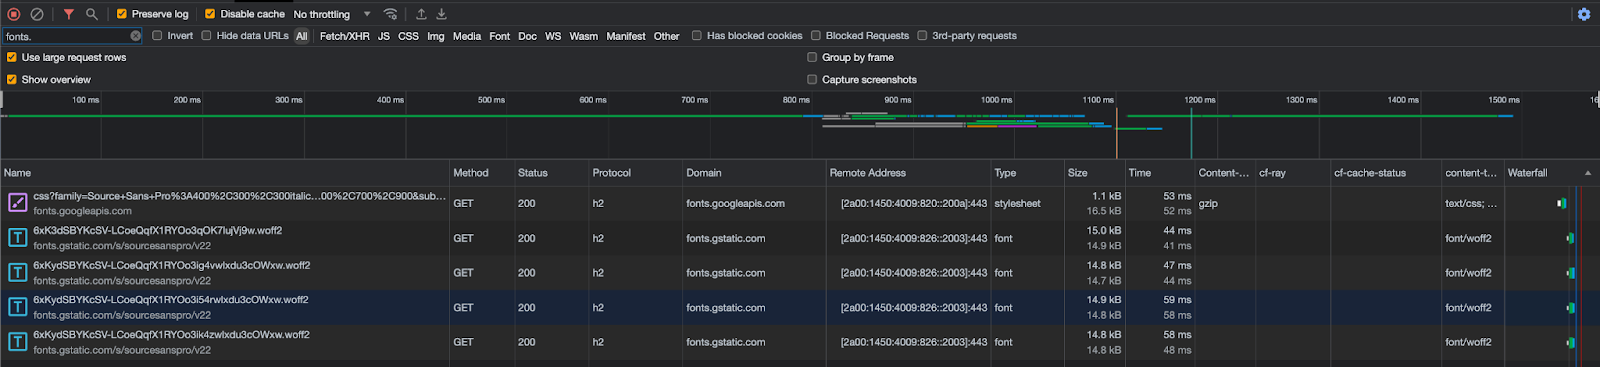Open the No throttling dropdown
The image size is (1600, 367).
point(332,14)
